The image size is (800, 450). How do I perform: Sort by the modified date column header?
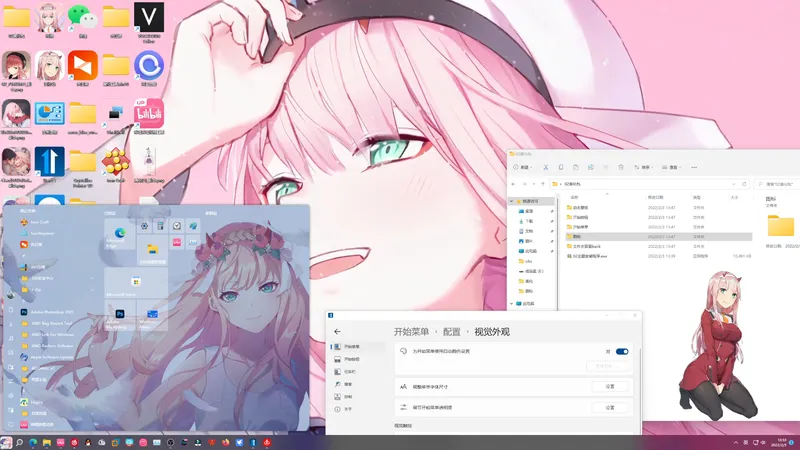tap(656, 197)
